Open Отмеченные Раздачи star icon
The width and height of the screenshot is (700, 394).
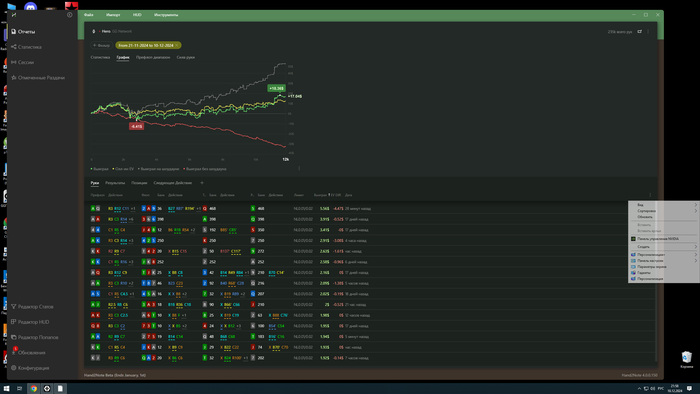click(x=13, y=77)
